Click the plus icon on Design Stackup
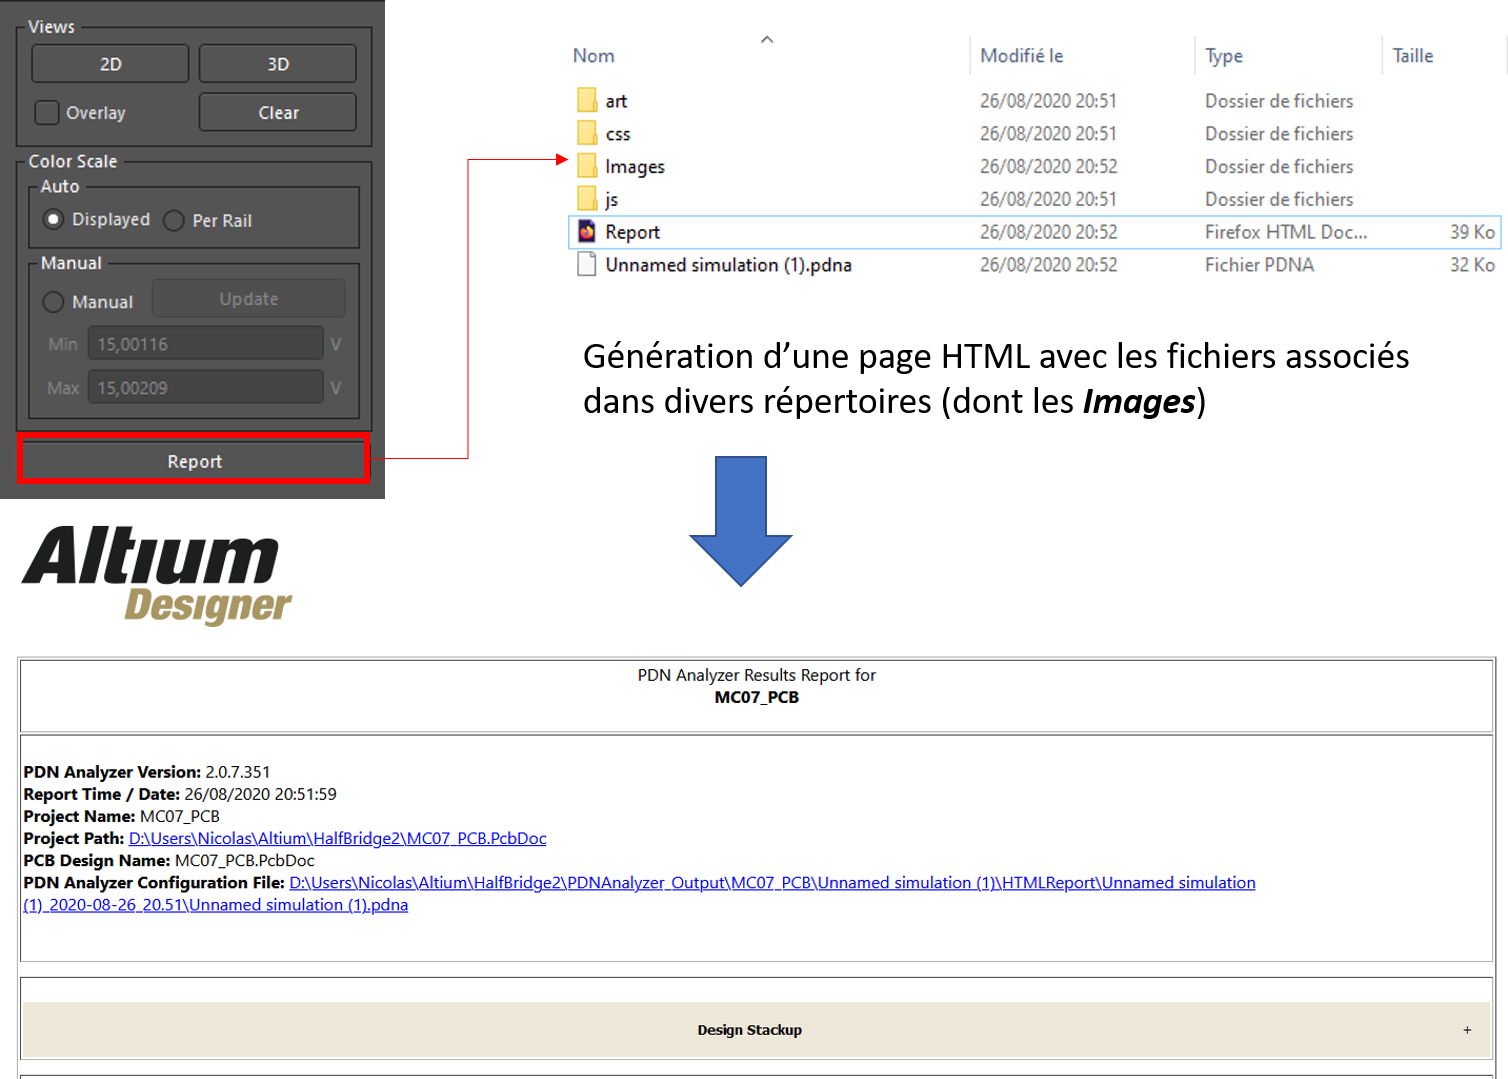Screen dimensions: 1508x1079 pos(1467,1030)
